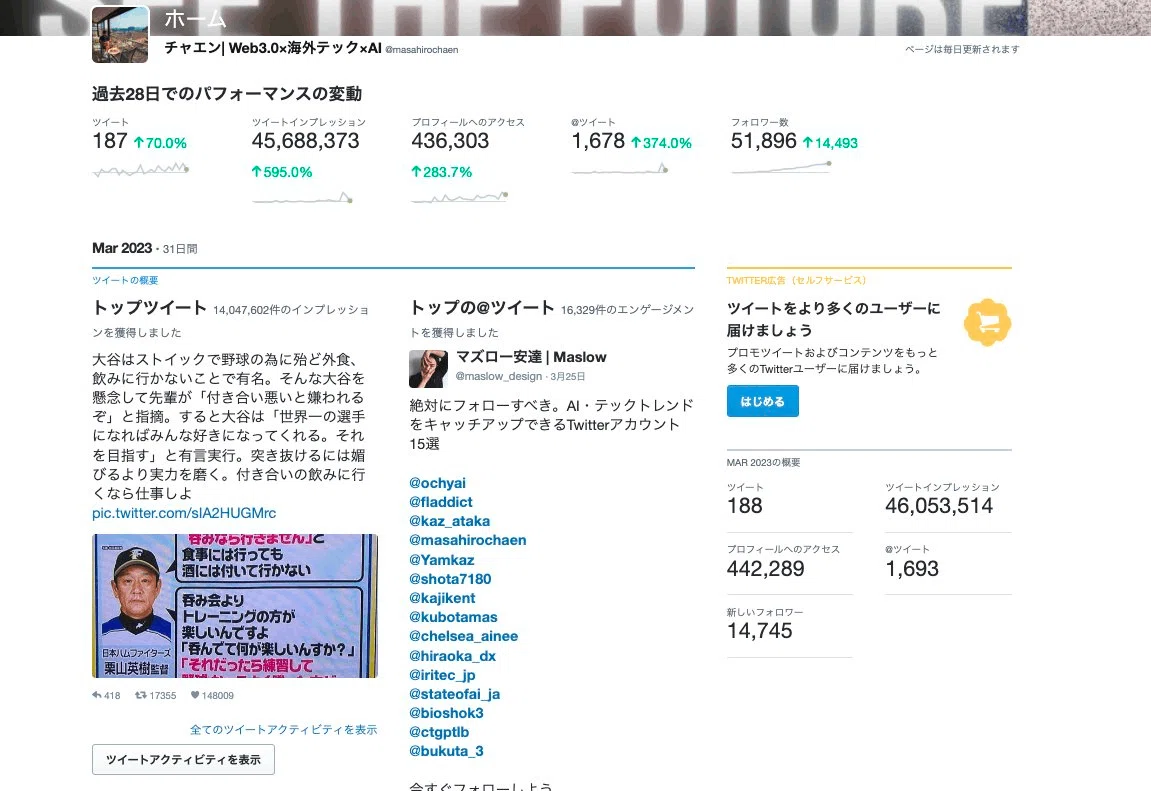Open the top tweet's TV screenshot image

235,606
